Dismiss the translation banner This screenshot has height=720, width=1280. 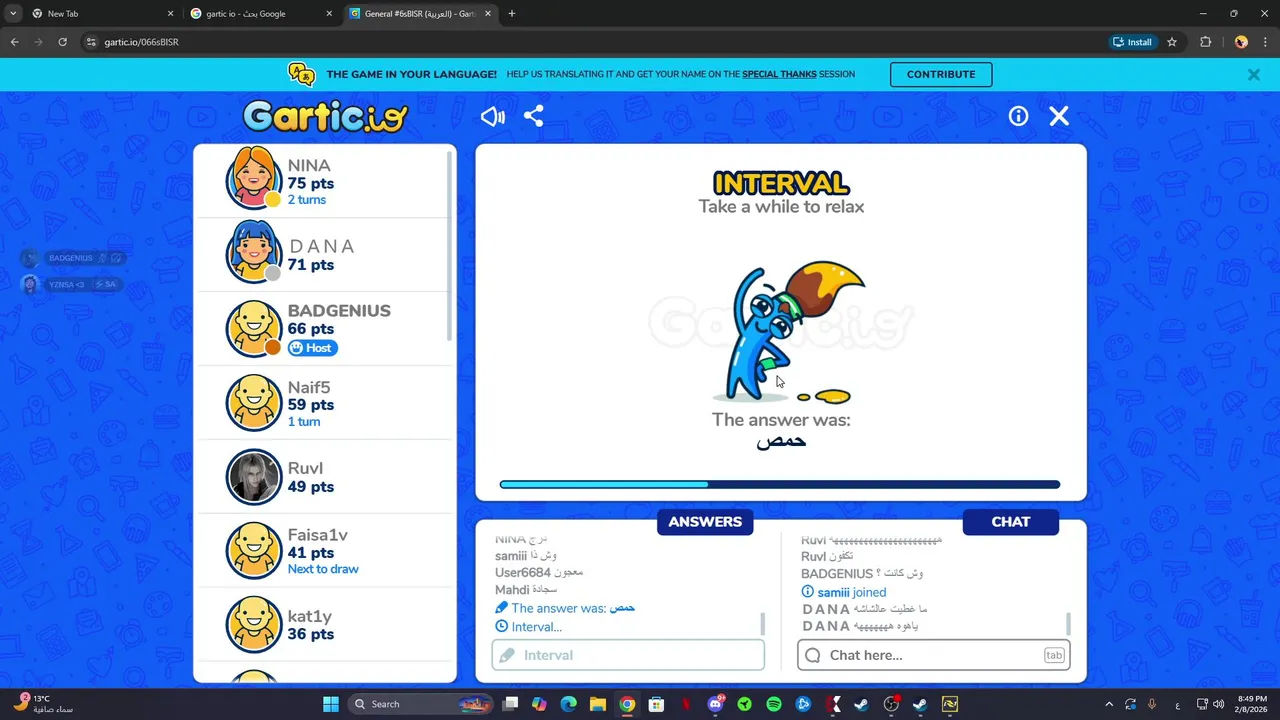click(1253, 74)
